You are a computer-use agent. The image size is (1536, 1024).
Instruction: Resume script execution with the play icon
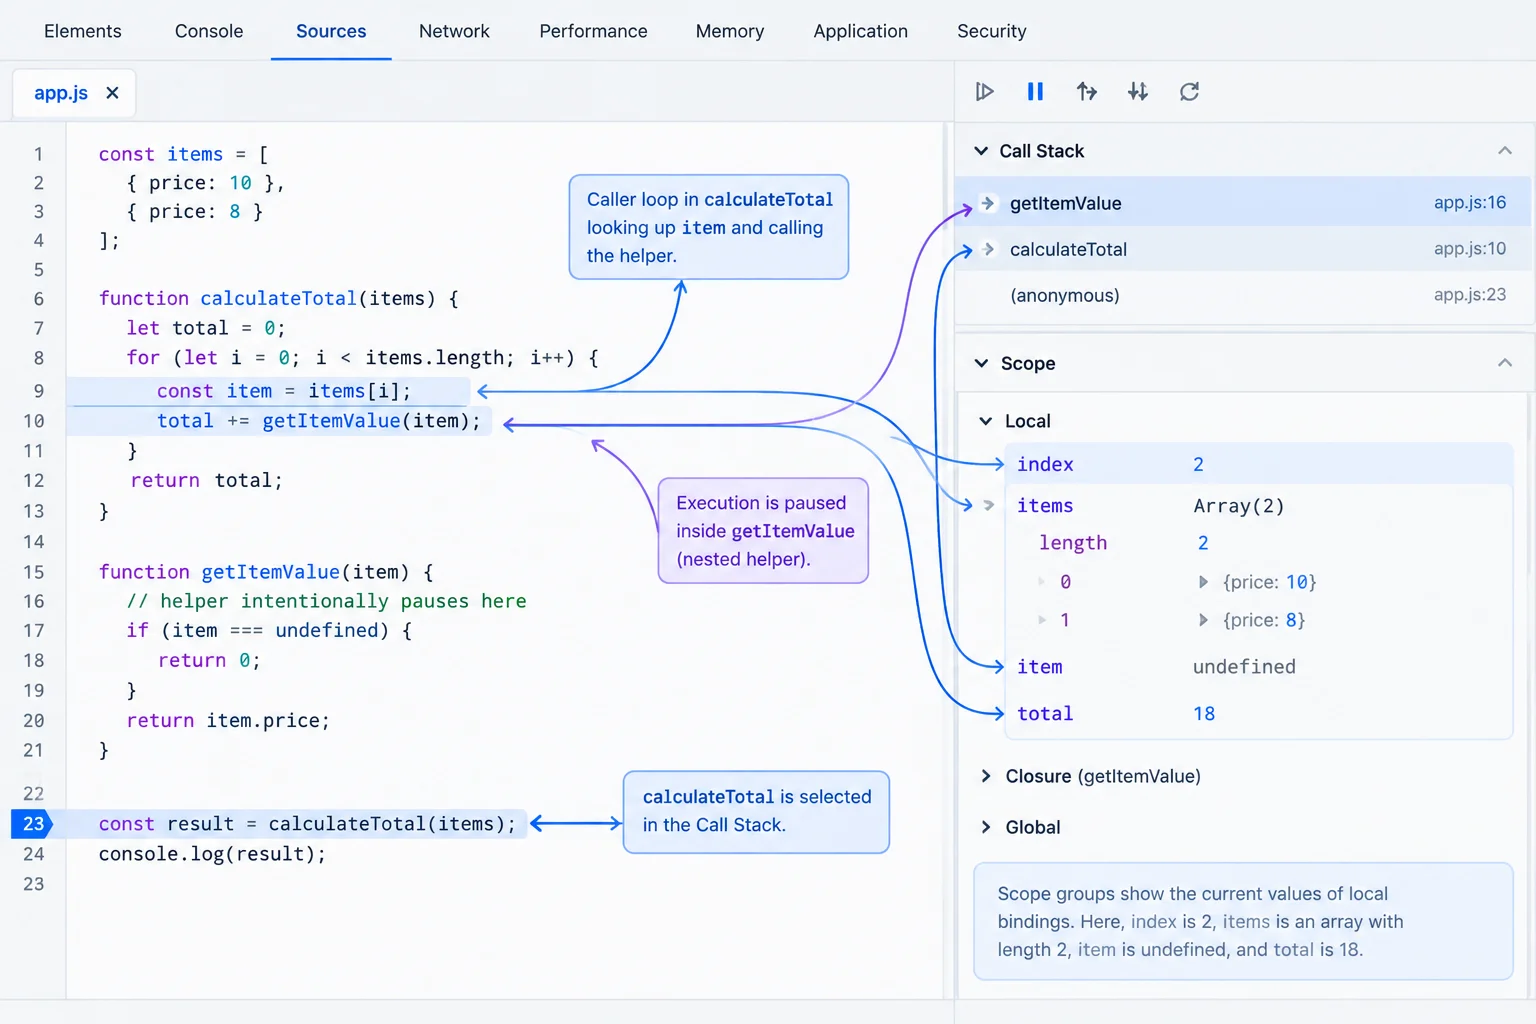click(x=984, y=92)
